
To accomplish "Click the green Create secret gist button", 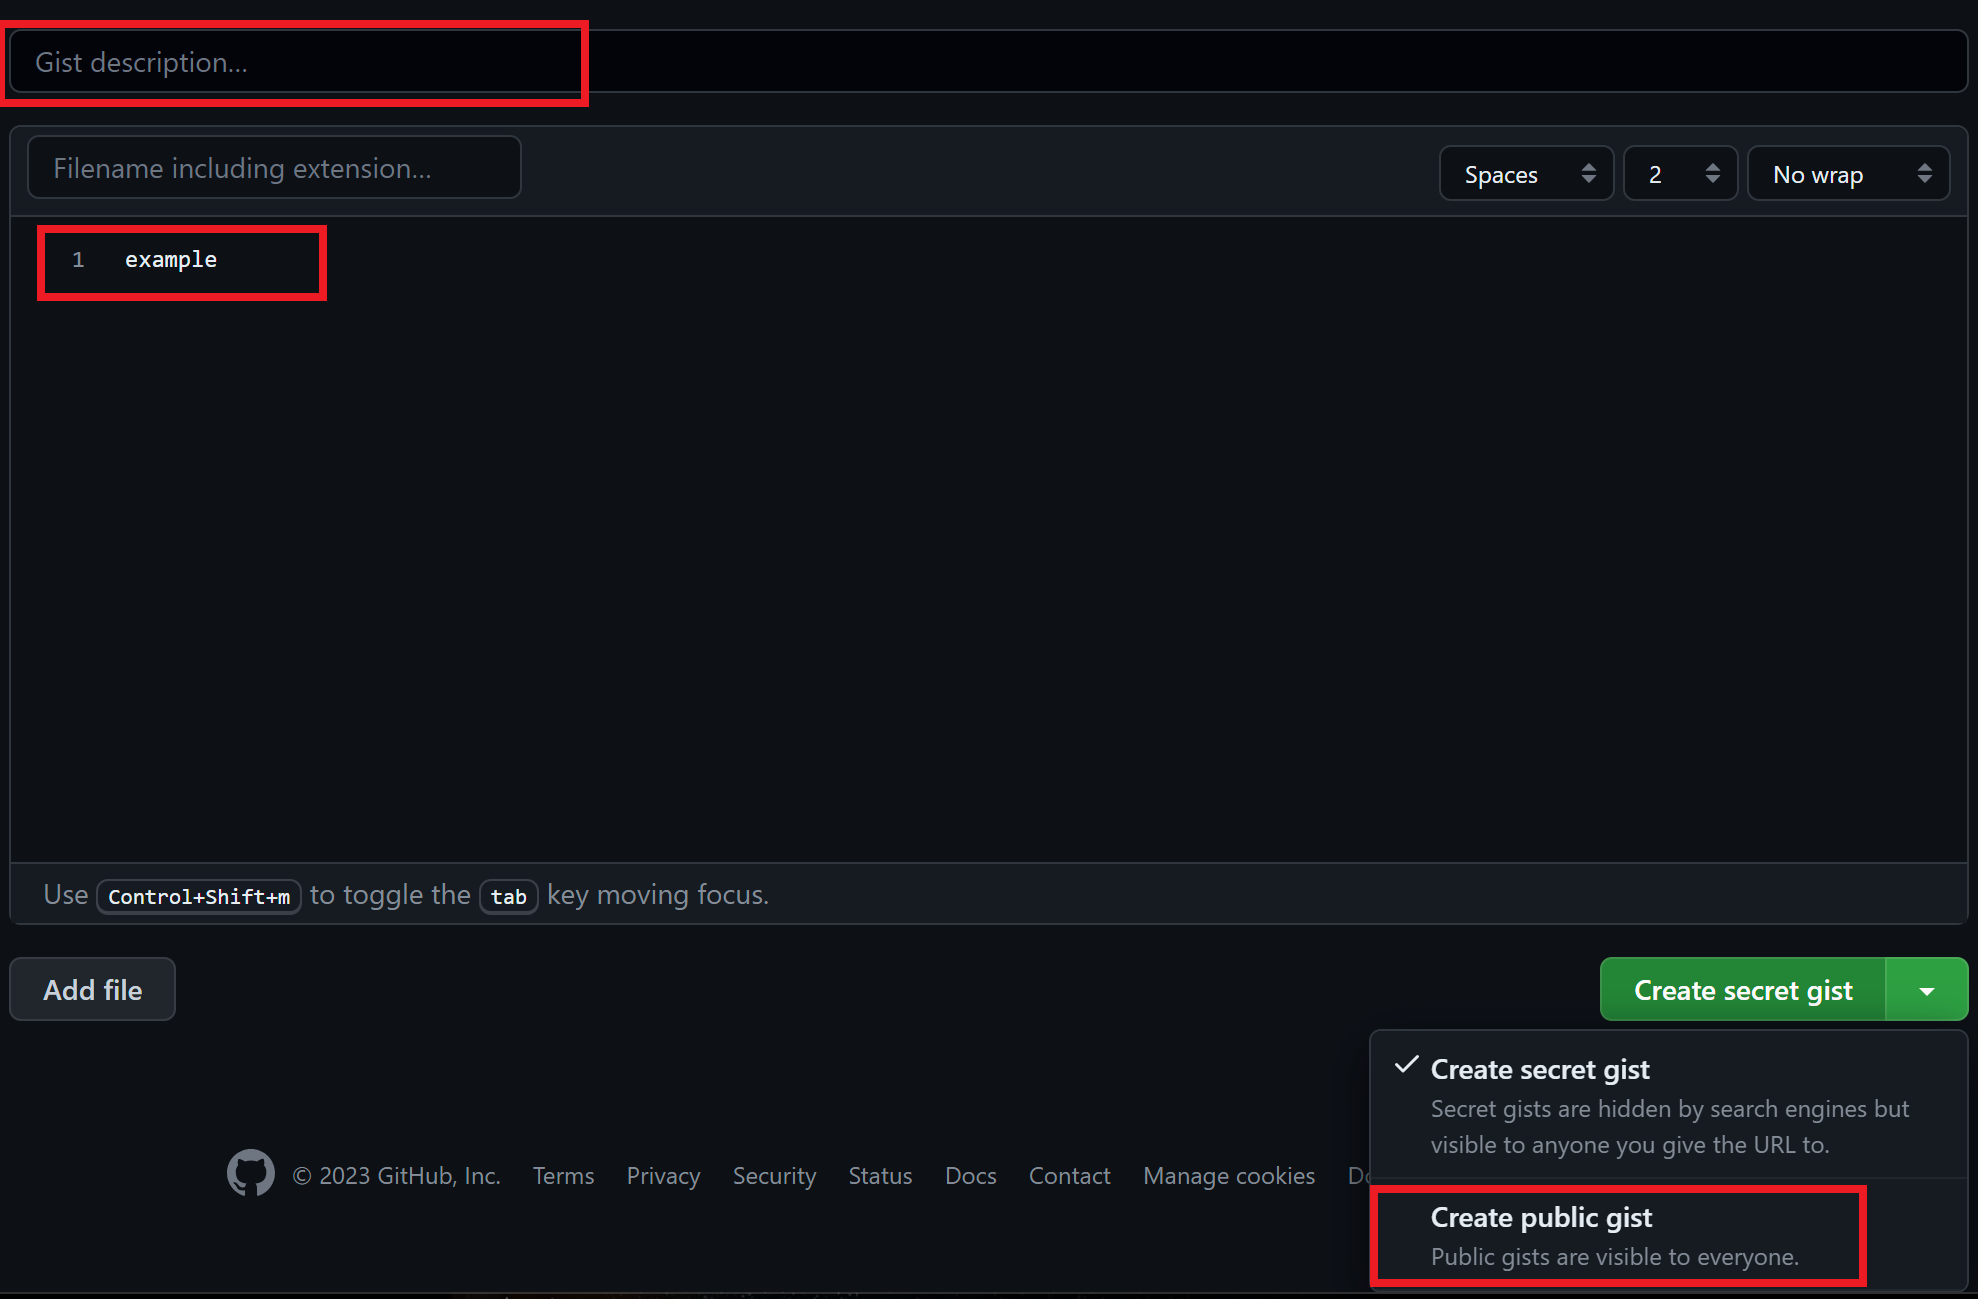I will 1742,990.
